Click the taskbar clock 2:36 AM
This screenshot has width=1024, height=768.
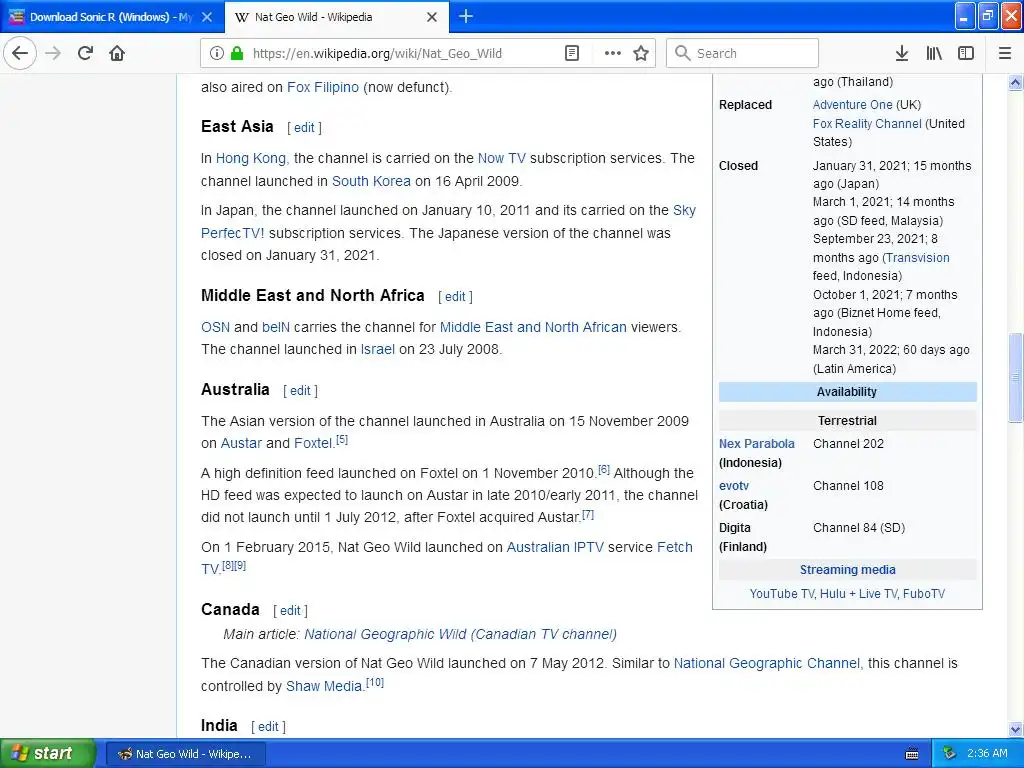click(987, 753)
